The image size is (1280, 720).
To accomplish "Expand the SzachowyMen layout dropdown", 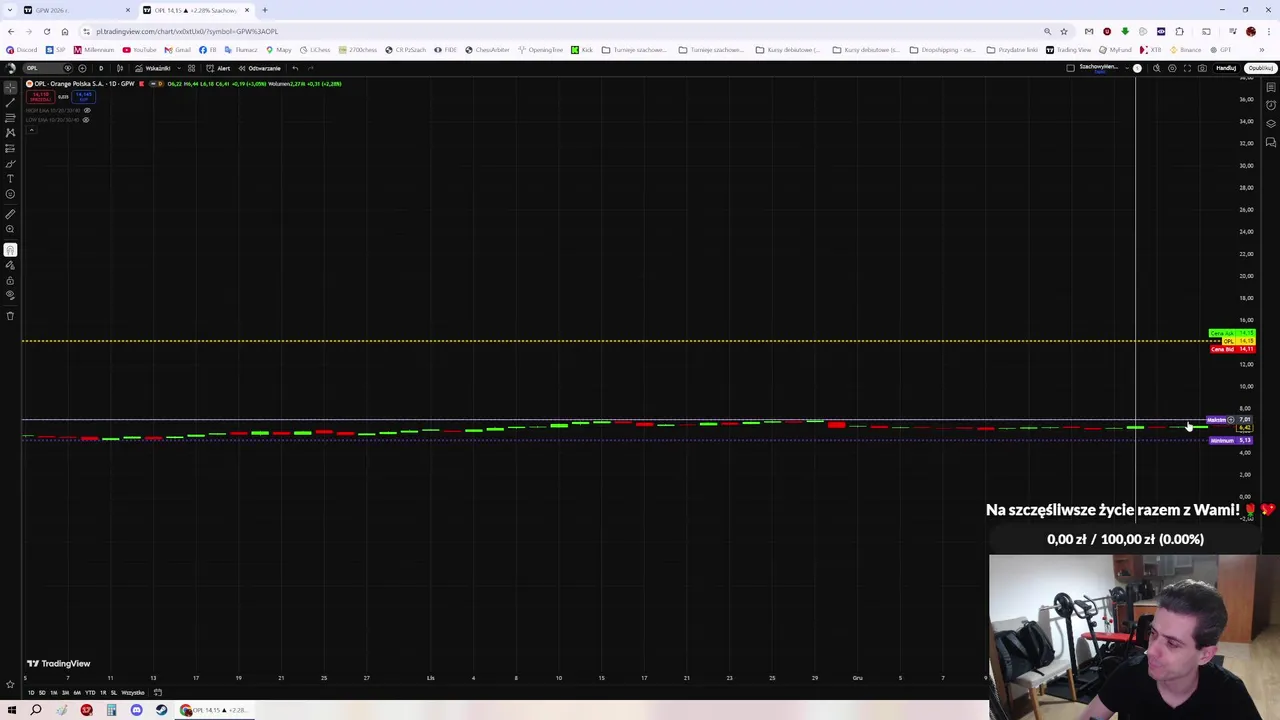I will (1127, 68).
